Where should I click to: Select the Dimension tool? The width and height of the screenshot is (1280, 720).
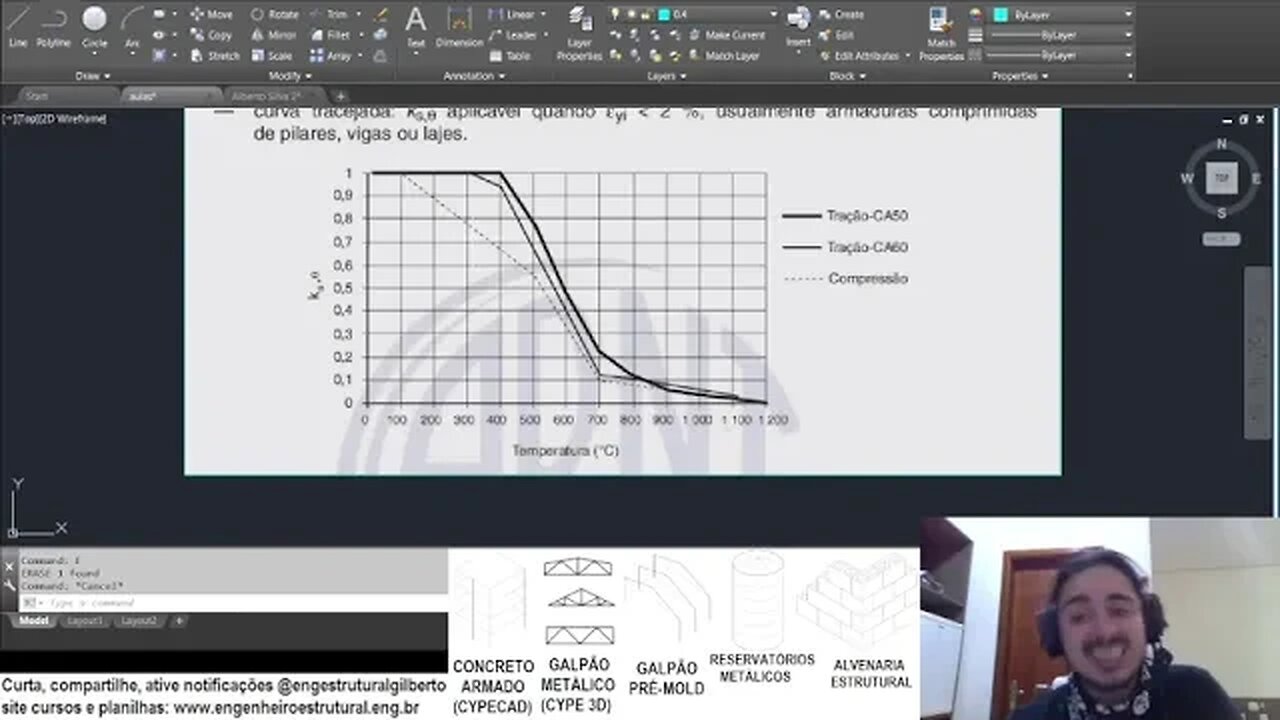[459, 26]
